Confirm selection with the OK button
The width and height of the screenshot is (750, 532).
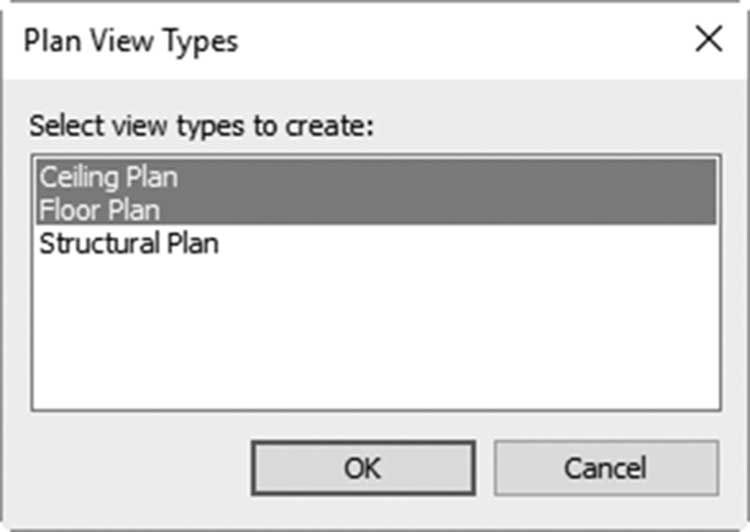click(x=363, y=468)
